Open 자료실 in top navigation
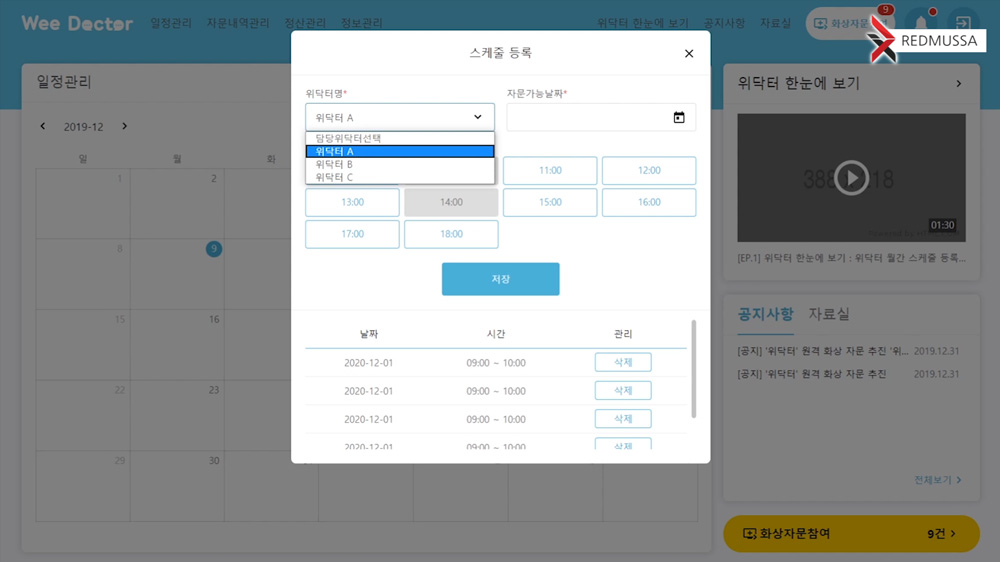Viewport: 1000px width, 562px height. pos(776,23)
